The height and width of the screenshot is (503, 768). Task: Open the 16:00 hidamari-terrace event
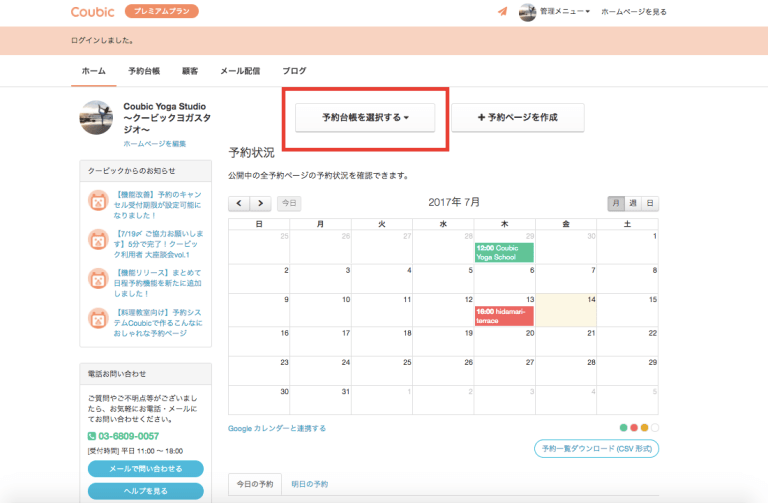click(x=504, y=316)
